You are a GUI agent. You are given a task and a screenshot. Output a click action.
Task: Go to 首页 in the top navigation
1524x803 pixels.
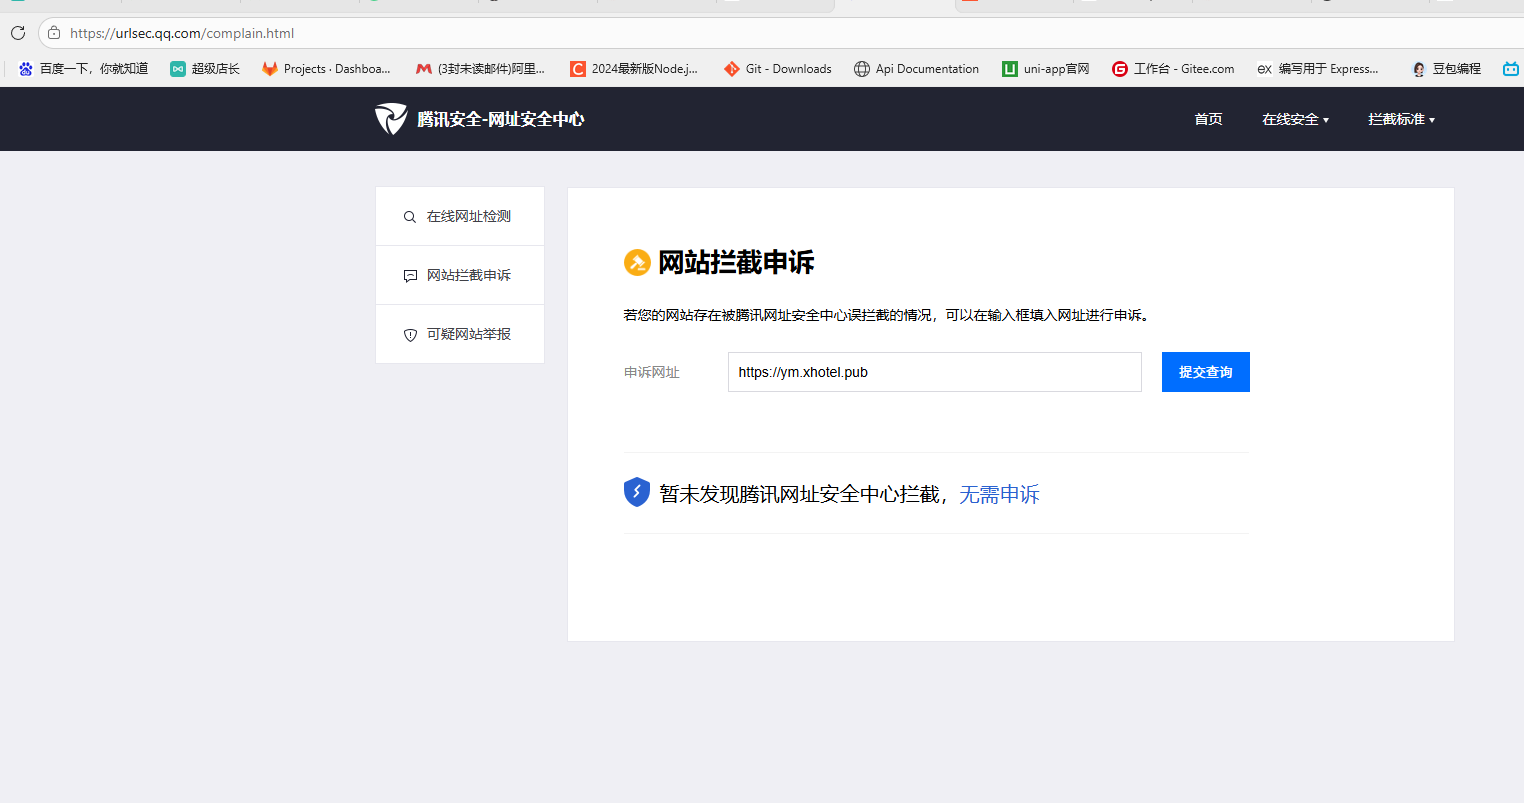coord(1208,119)
